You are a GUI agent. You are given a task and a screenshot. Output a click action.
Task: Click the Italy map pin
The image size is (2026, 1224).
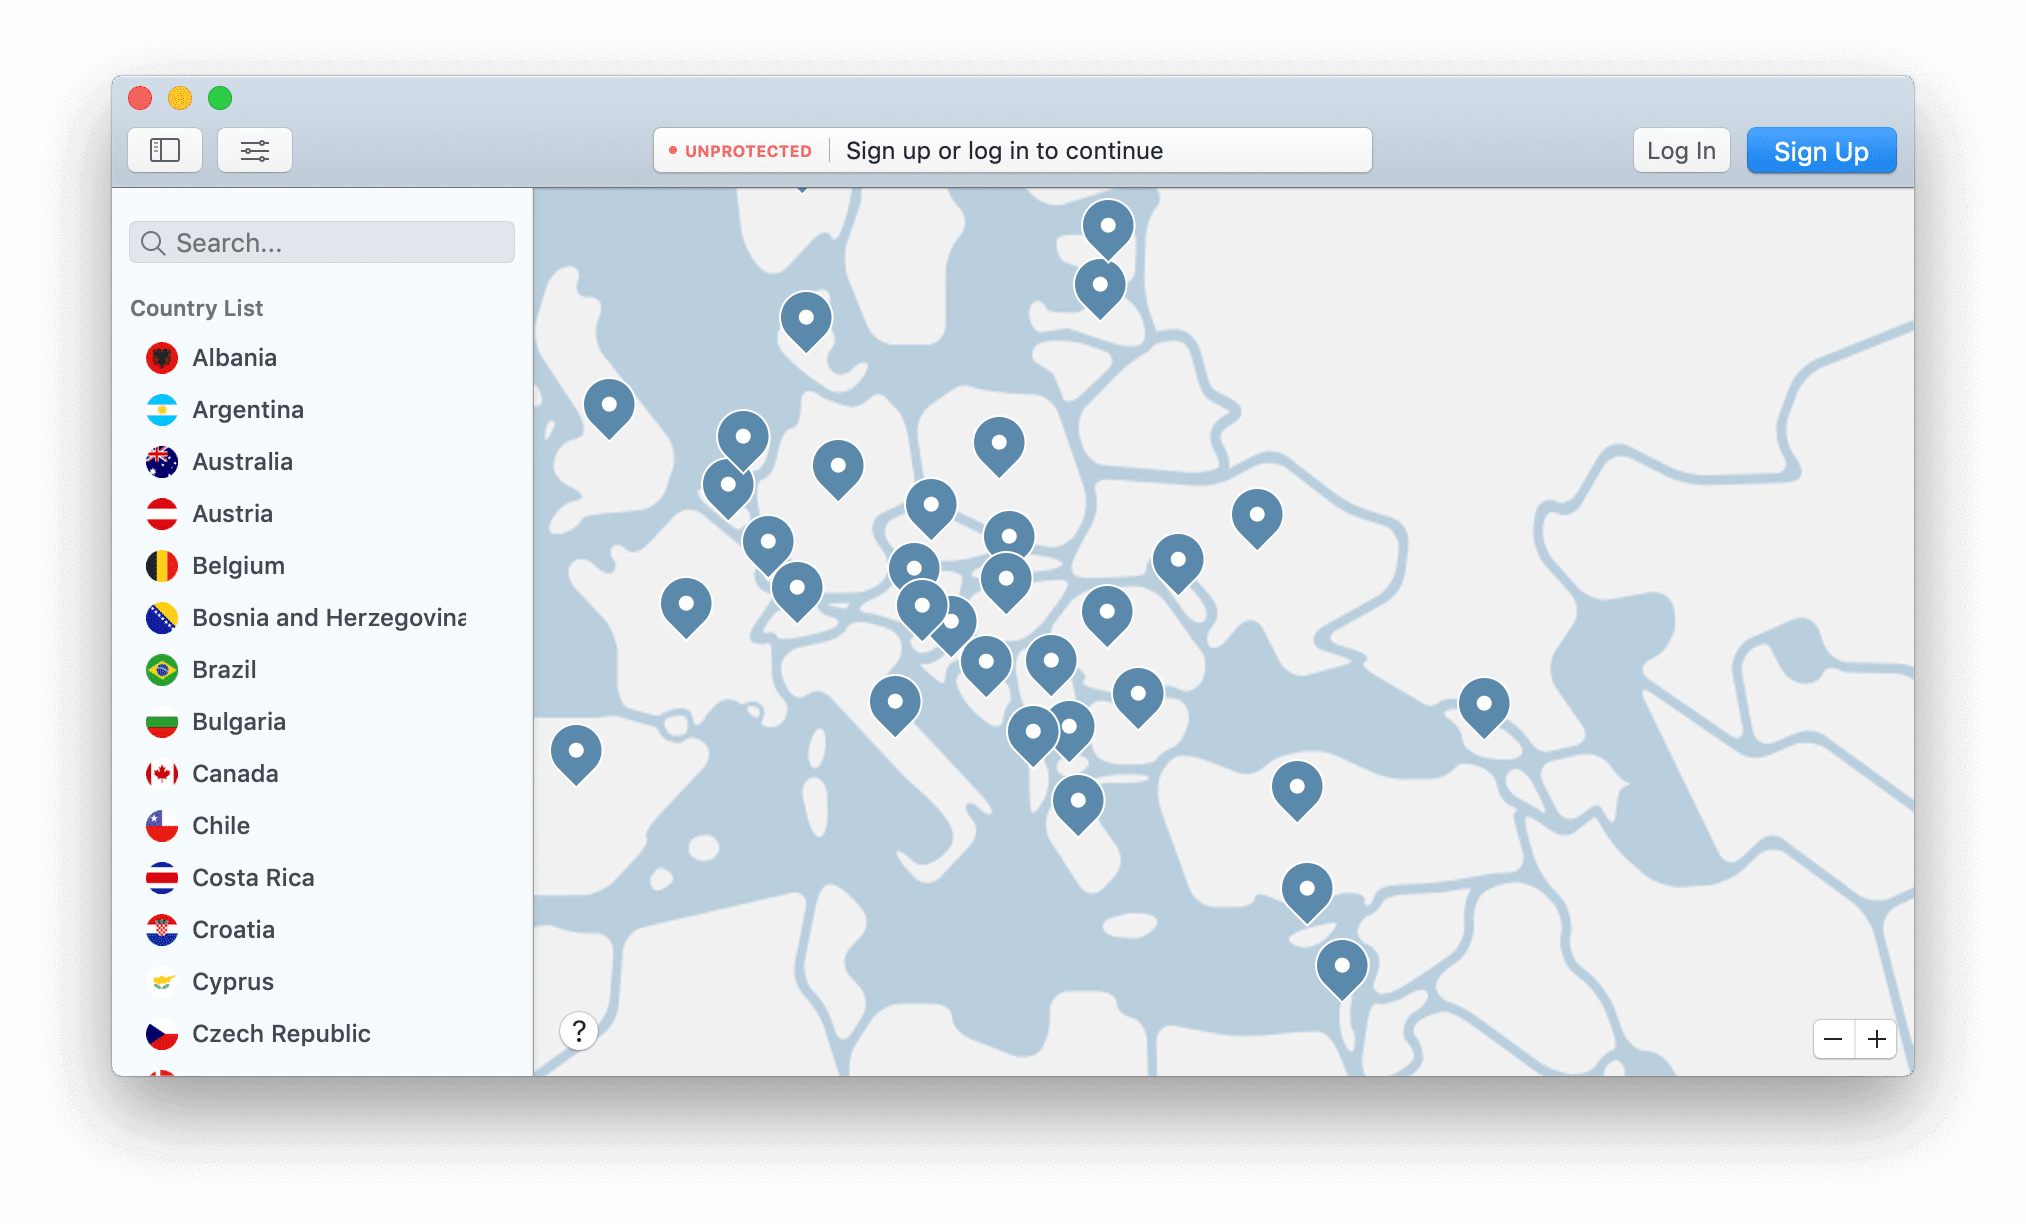click(x=895, y=704)
